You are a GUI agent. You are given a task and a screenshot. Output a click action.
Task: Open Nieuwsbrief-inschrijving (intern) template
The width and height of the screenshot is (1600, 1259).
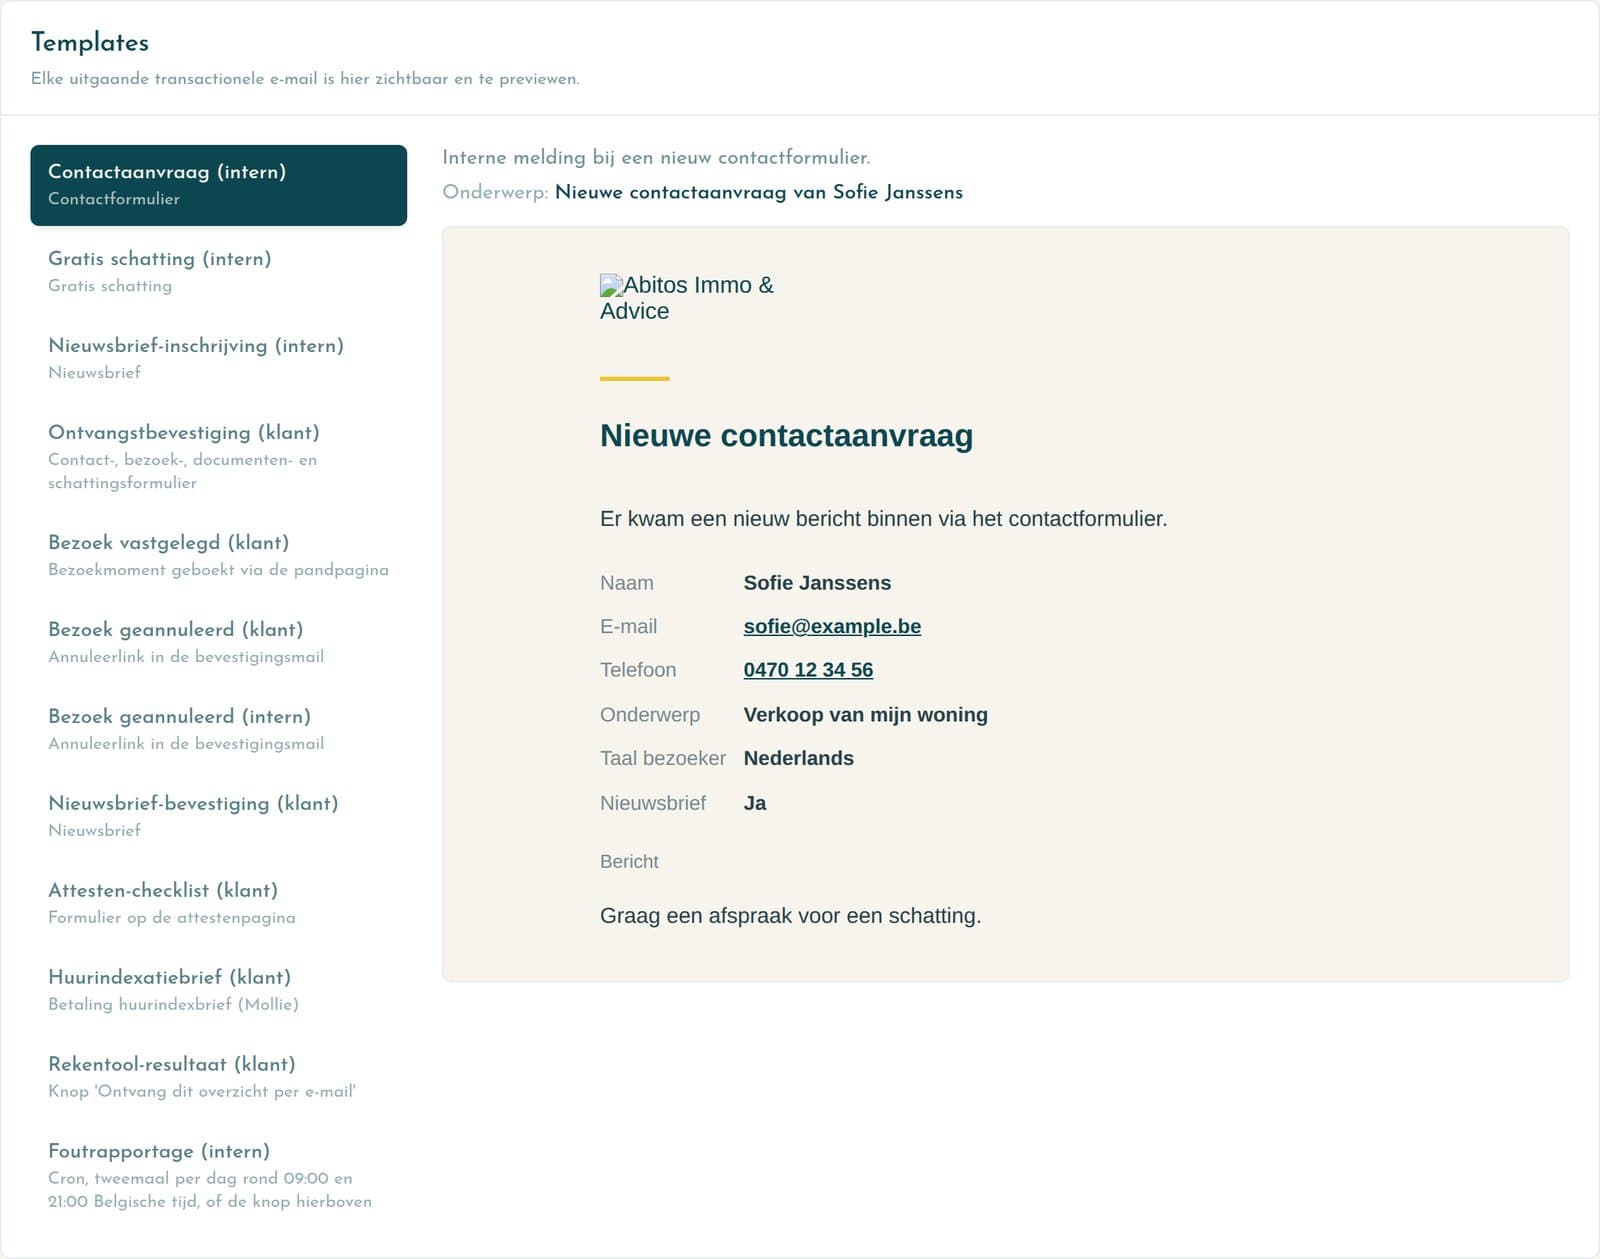(219, 359)
